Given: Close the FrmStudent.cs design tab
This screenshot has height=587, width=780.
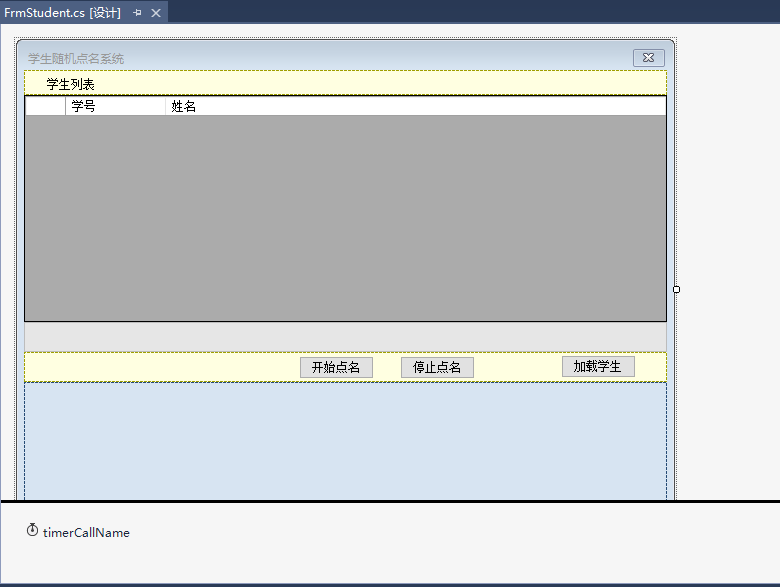Looking at the screenshot, I should click(156, 13).
